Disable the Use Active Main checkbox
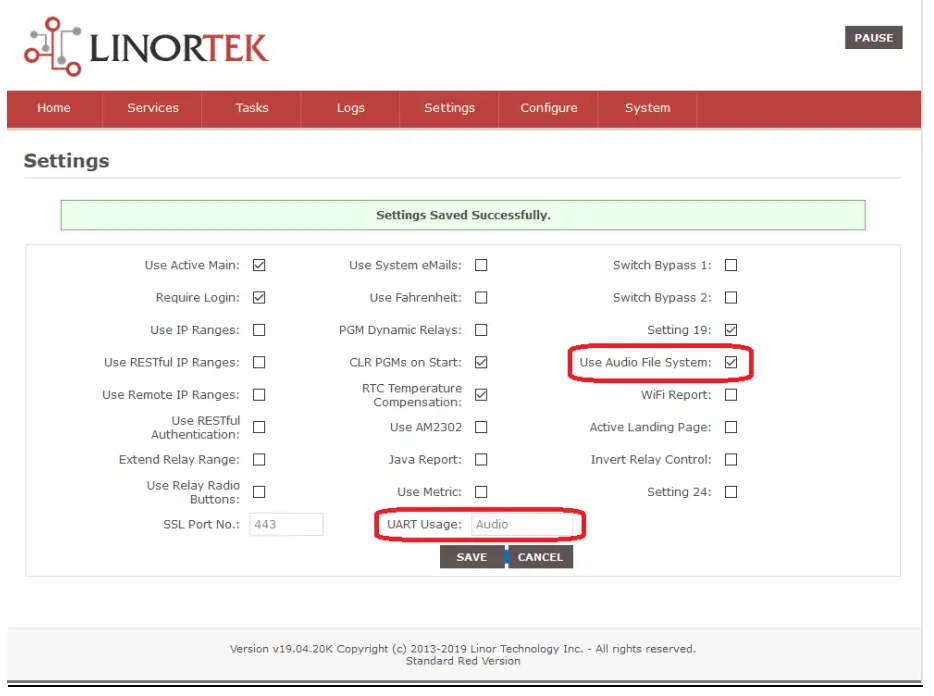Screen dimensions: 934x696 coord(258,265)
